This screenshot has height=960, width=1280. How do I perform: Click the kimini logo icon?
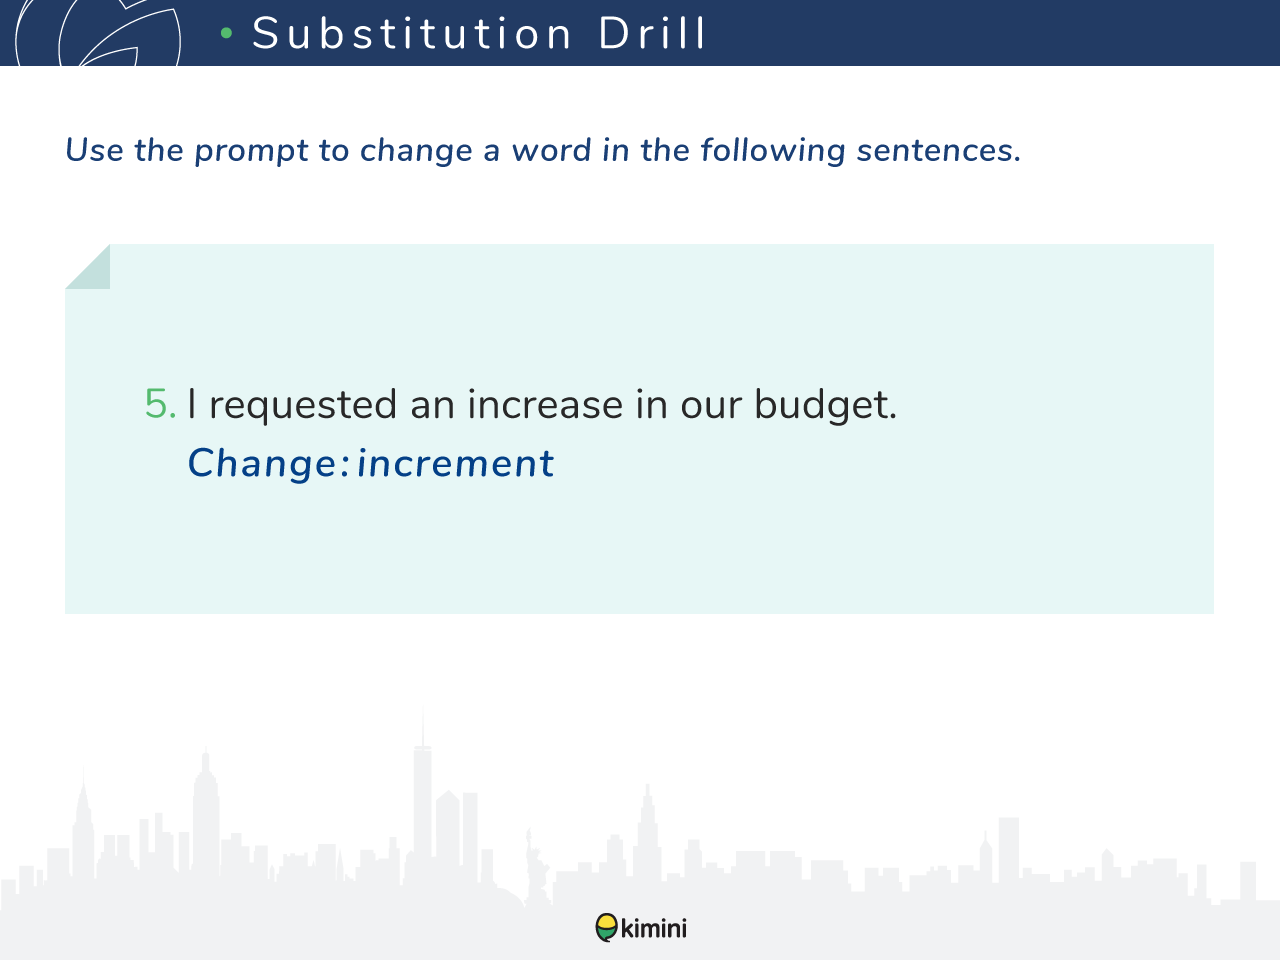(606, 928)
